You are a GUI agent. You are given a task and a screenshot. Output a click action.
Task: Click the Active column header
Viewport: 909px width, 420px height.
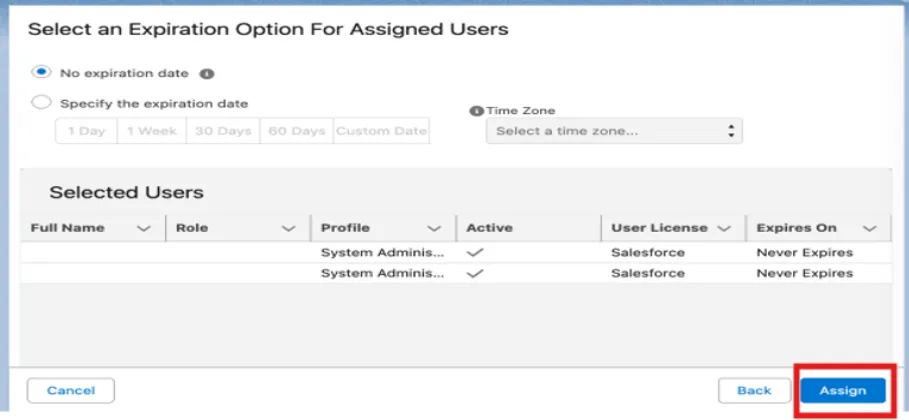[489, 228]
